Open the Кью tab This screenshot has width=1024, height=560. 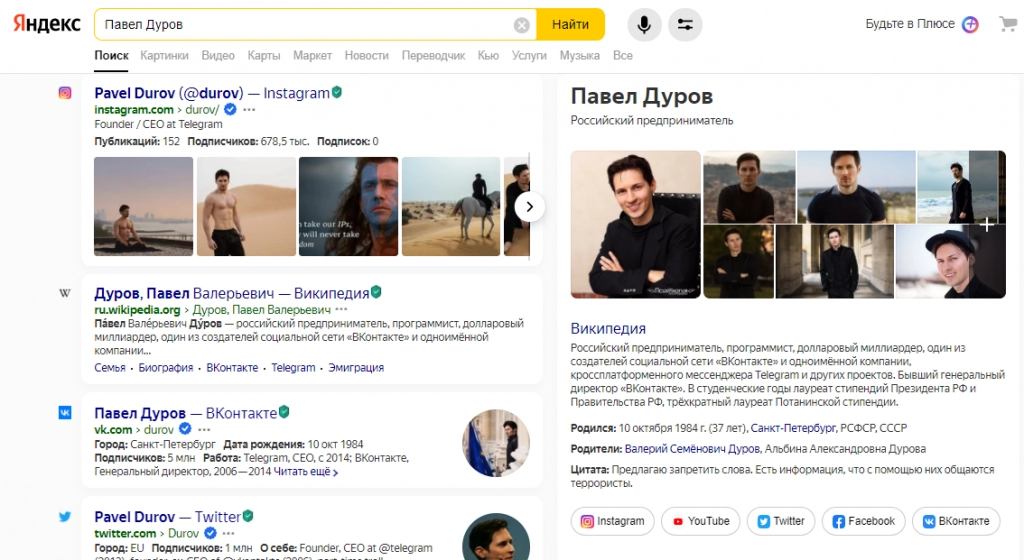(x=488, y=55)
